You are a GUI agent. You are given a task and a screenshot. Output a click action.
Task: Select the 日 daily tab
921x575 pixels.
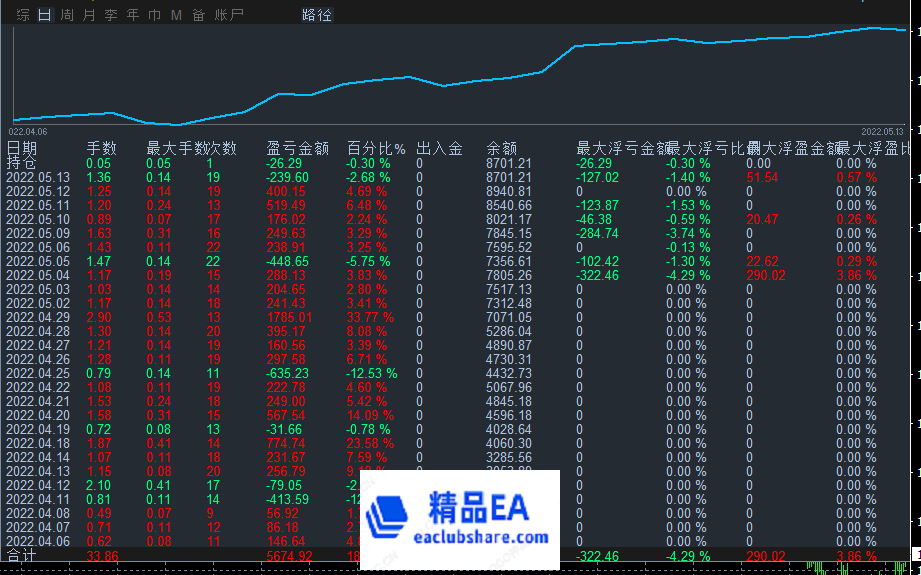[45, 15]
